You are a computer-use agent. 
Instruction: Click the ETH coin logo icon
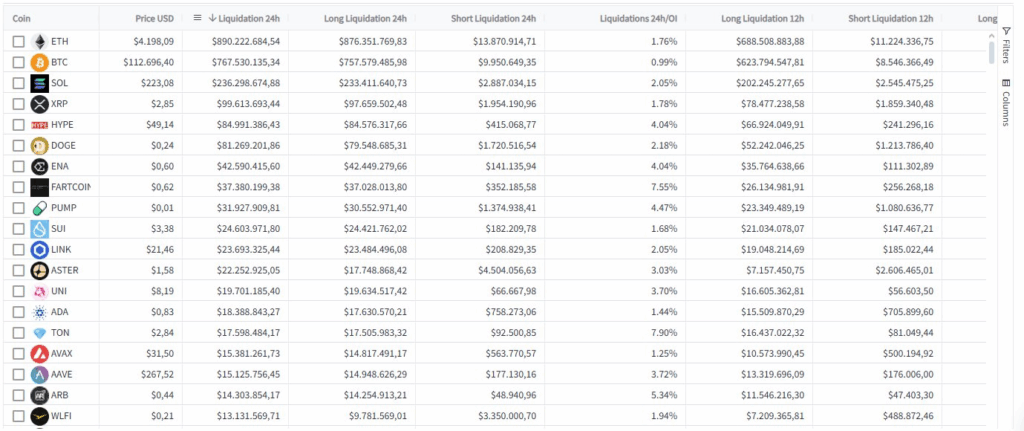point(40,41)
